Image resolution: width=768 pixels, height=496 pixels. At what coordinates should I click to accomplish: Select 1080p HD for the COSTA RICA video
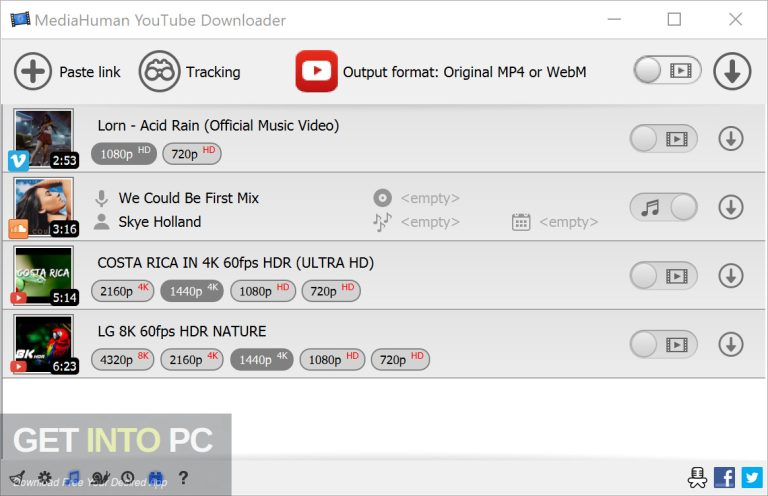click(263, 291)
